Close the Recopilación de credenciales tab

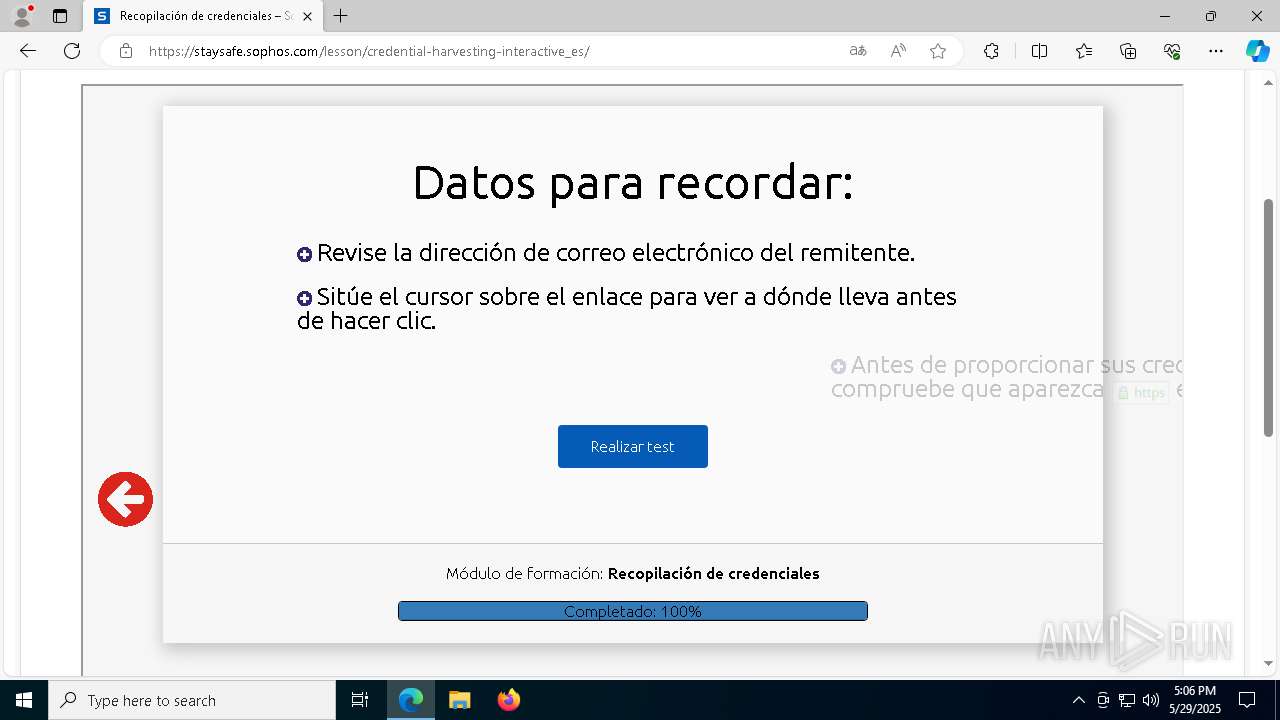pyautogui.click(x=307, y=16)
